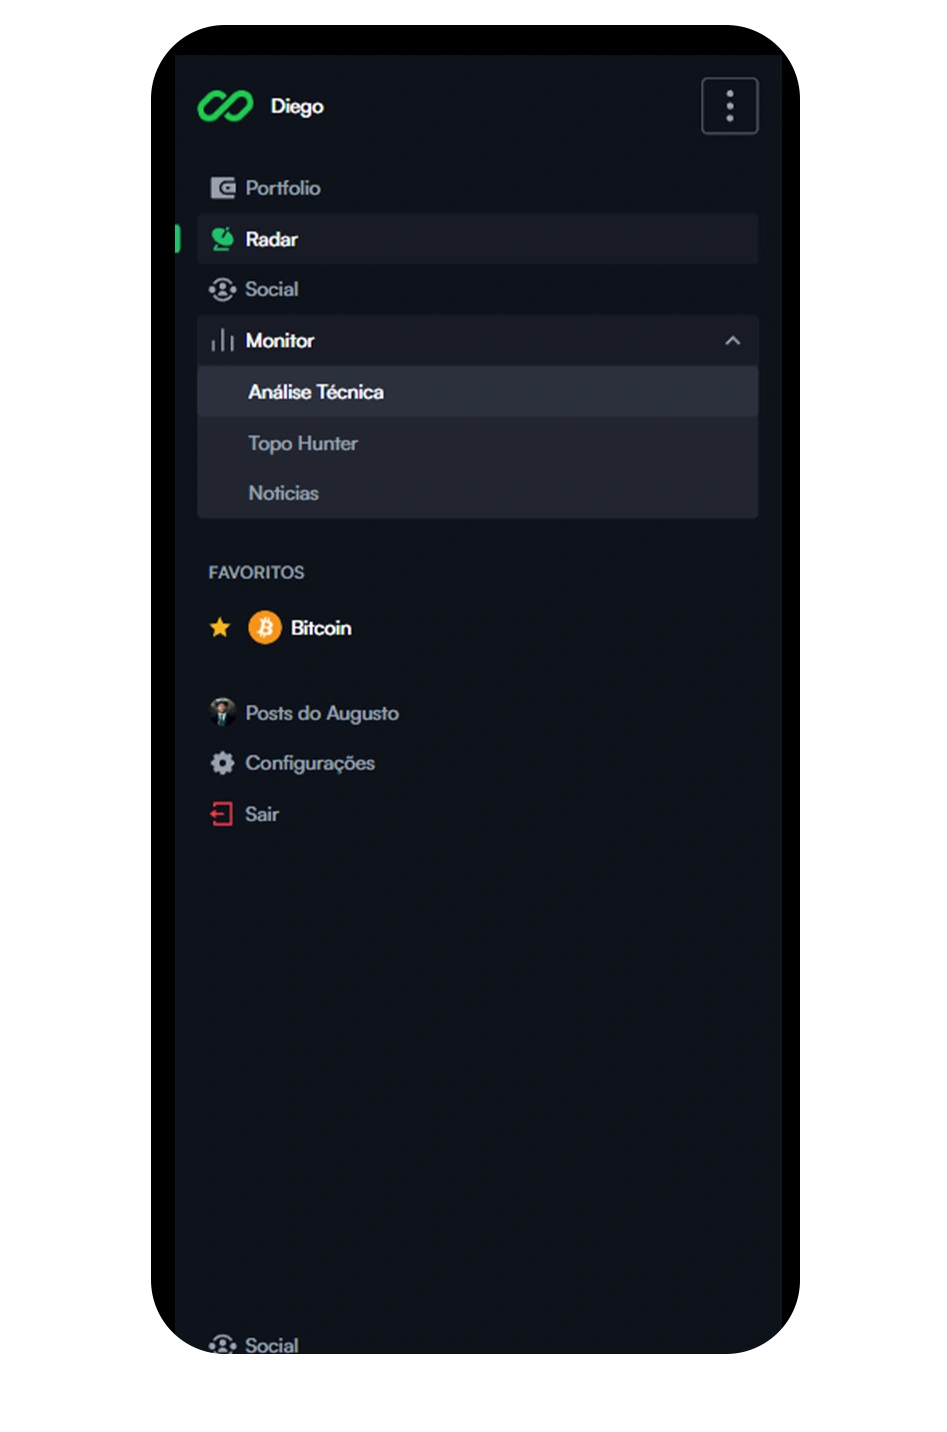Toggle the Bitcoin favorite star
The image size is (947, 1432).
tap(220, 628)
